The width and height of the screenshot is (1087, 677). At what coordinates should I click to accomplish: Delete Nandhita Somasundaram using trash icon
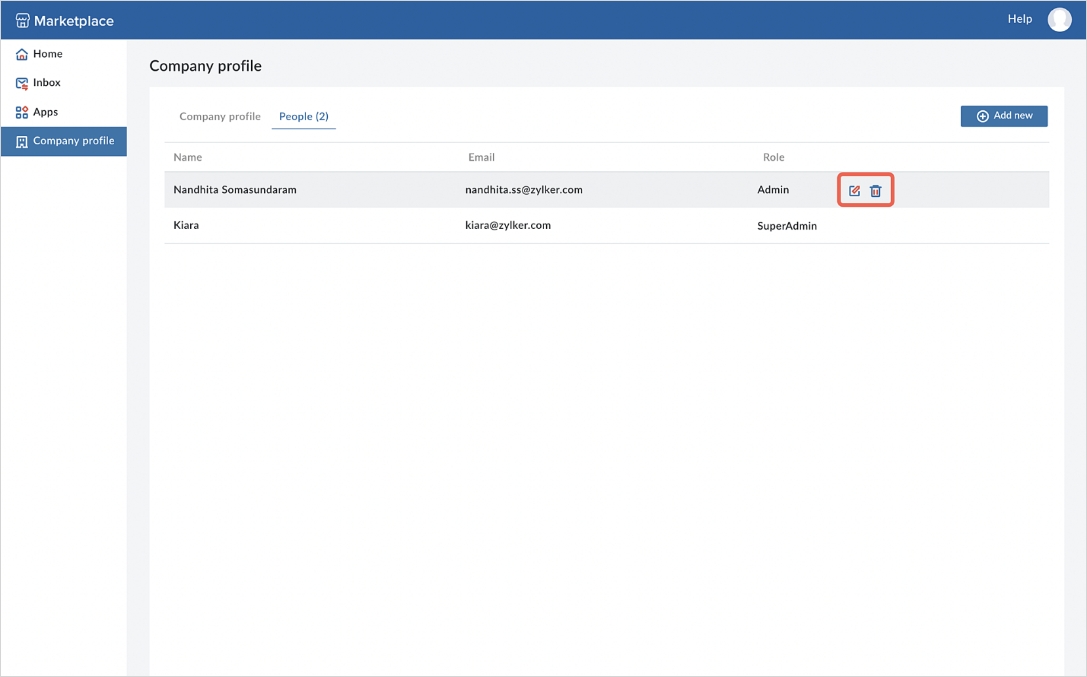pos(876,191)
